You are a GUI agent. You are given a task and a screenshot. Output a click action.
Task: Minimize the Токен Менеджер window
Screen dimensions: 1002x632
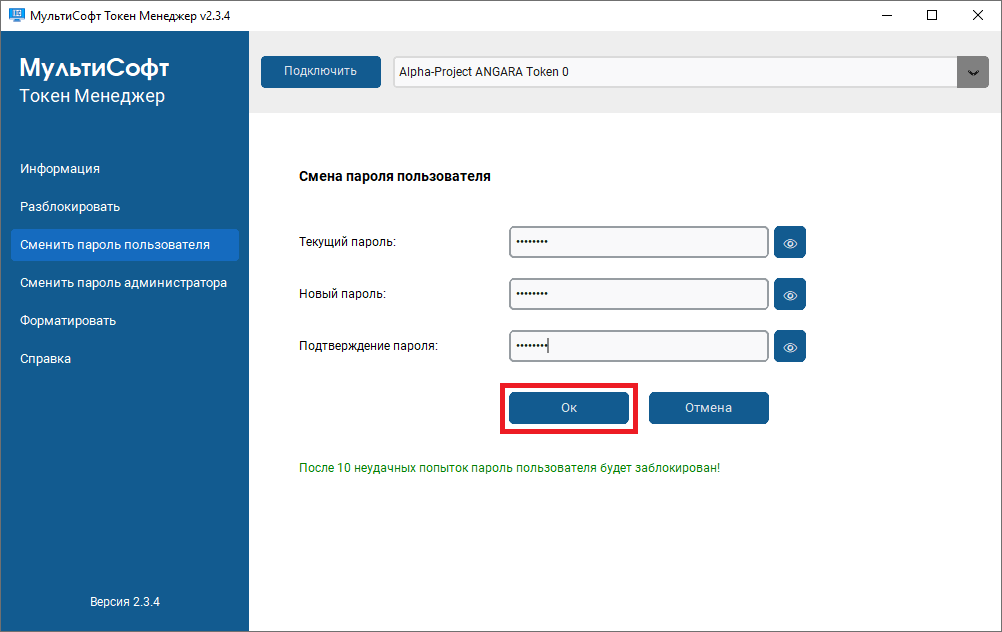(886, 15)
